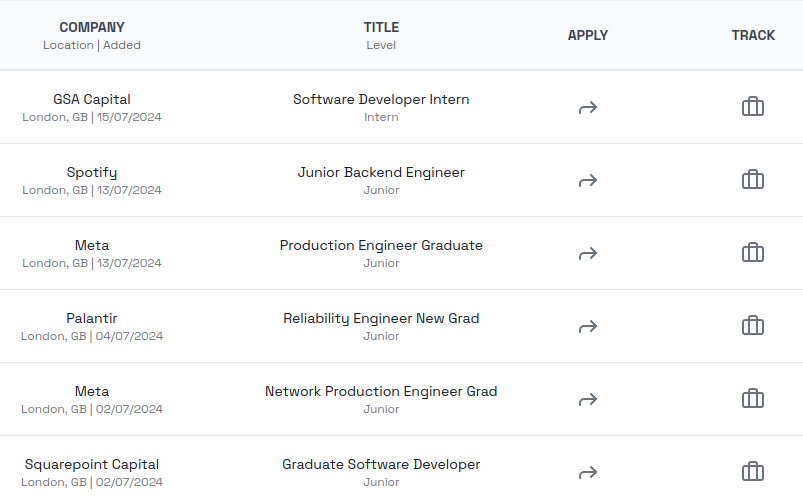Track Production Engineer Graduate via briefcase icon
This screenshot has height=504, width=803.
click(753, 253)
